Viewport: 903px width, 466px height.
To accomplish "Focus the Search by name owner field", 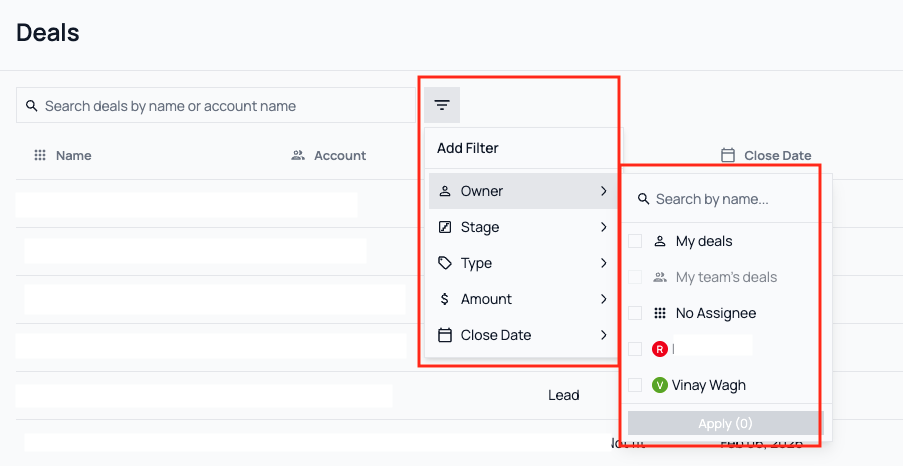I will point(728,199).
